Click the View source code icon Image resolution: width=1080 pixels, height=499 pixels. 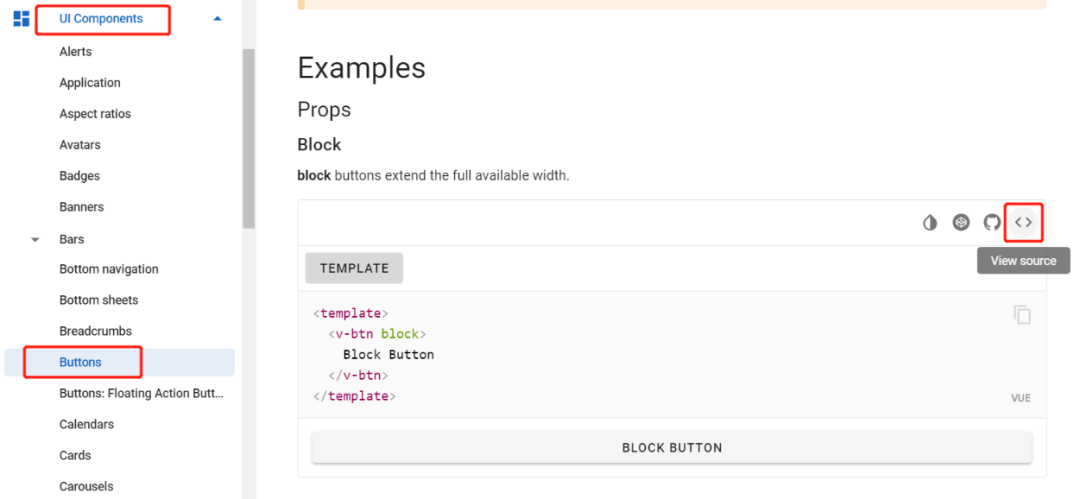1024,223
